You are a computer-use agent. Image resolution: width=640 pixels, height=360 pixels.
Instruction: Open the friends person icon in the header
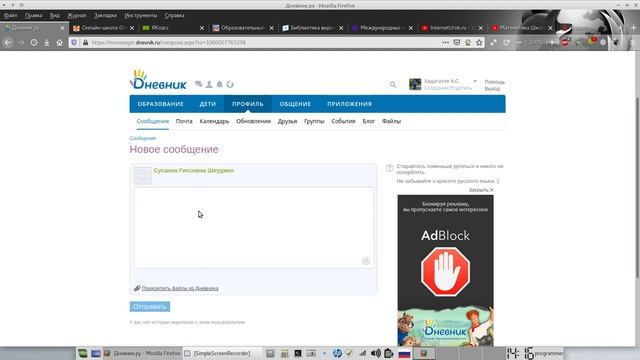(209, 84)
